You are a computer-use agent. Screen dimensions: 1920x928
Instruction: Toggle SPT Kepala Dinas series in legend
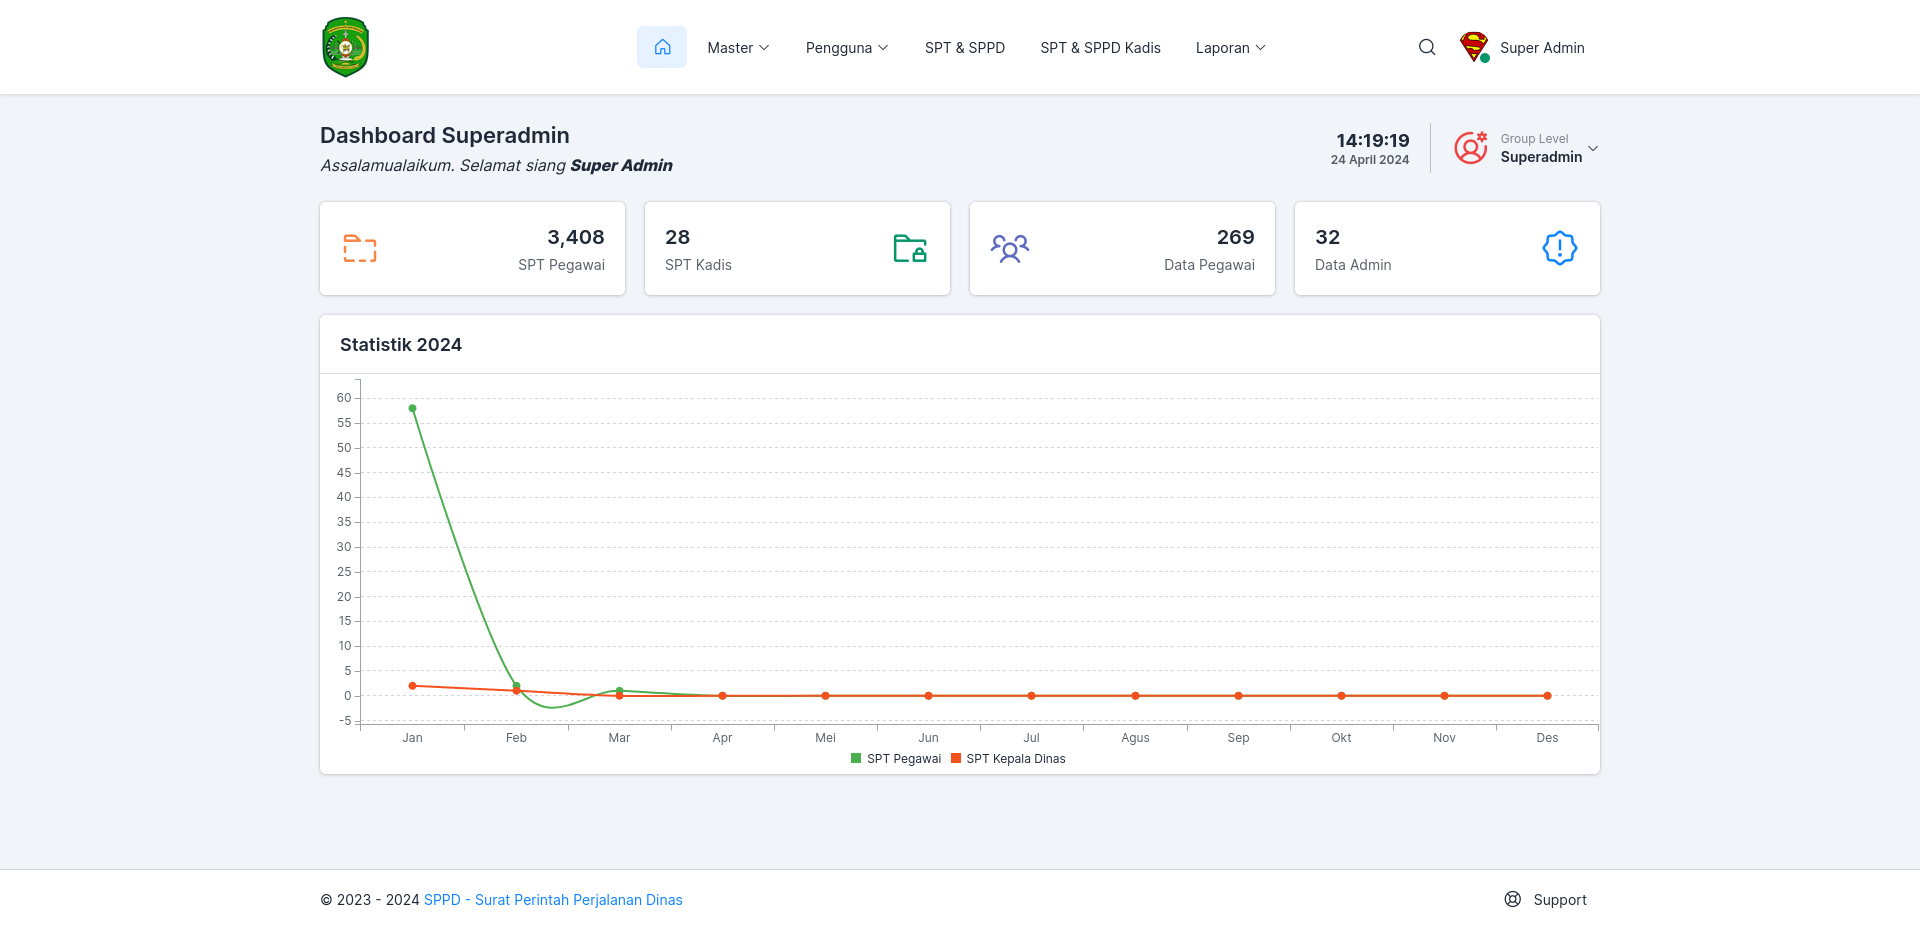1008,759
